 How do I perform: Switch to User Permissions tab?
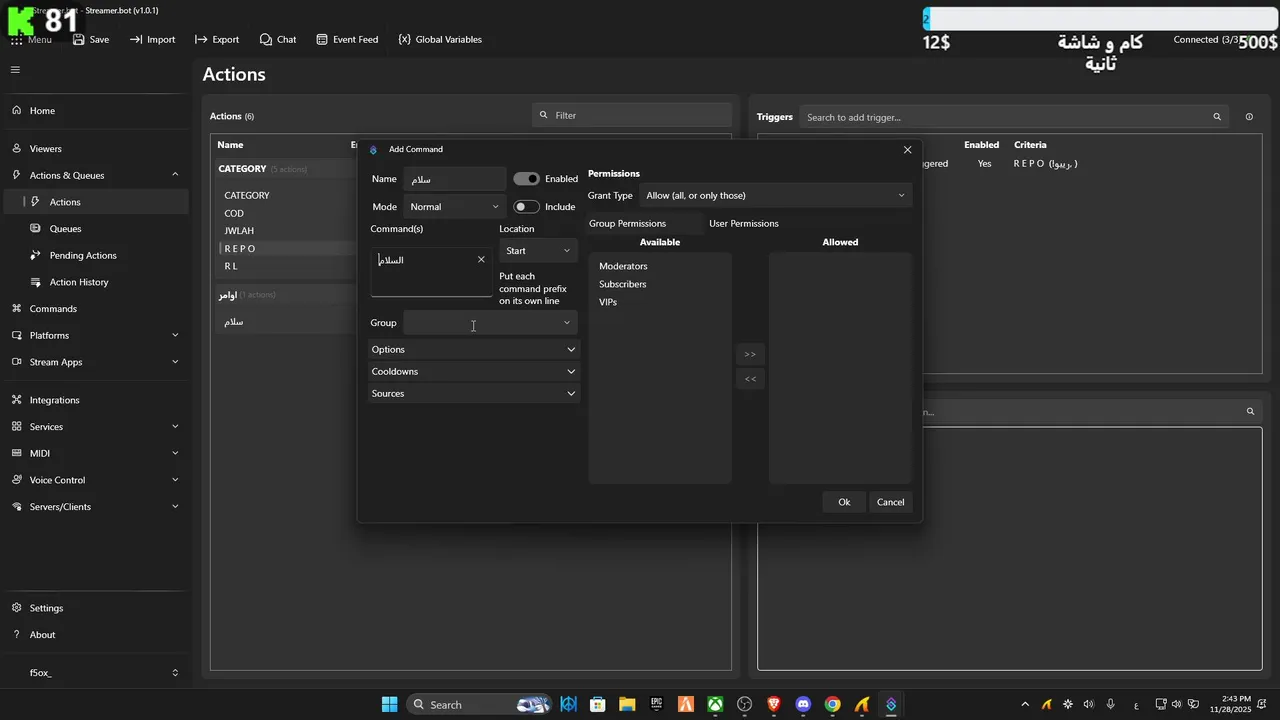[x=744, y=223]
